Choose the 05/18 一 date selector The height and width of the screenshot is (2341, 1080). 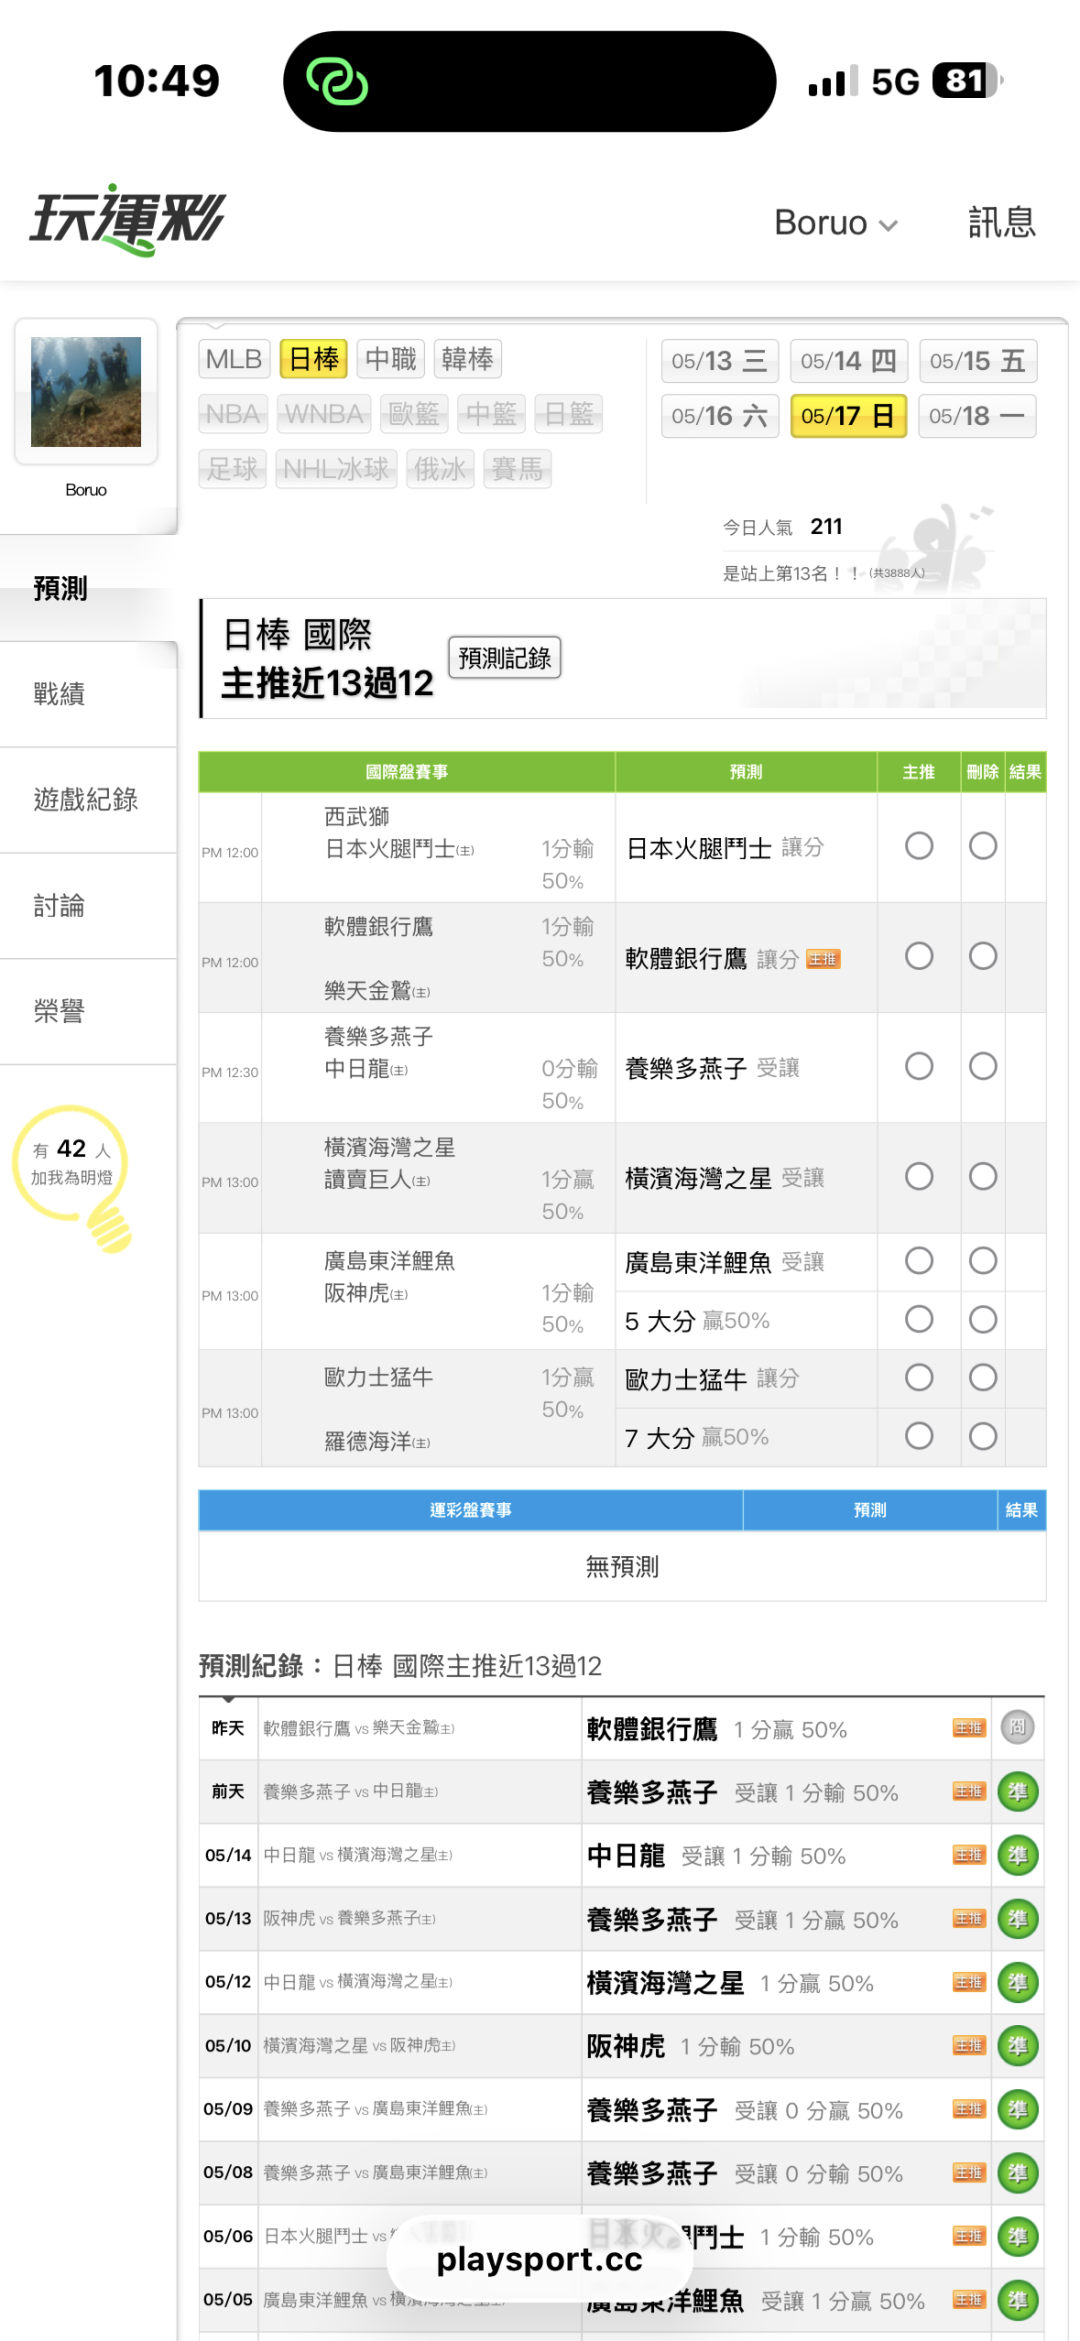click(977, 416)
